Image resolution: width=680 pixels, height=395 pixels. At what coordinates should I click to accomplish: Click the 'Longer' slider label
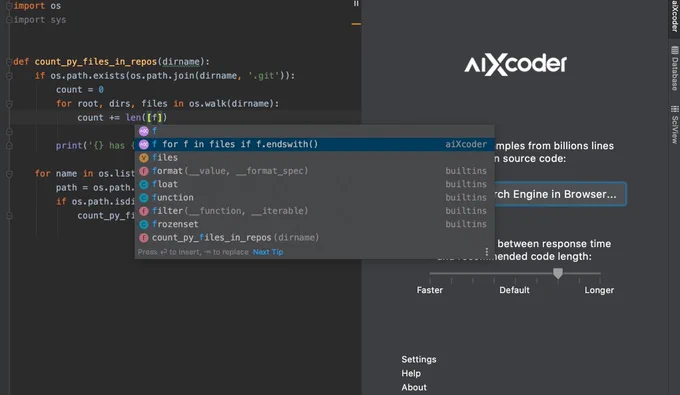pos(599,290)
